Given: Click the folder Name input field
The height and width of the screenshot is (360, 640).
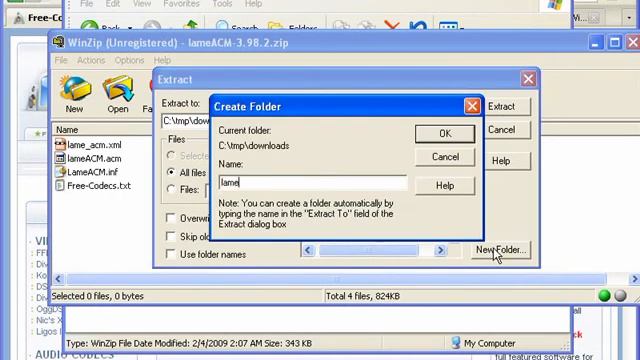Looking at the screenshot, I should (313, 182).
